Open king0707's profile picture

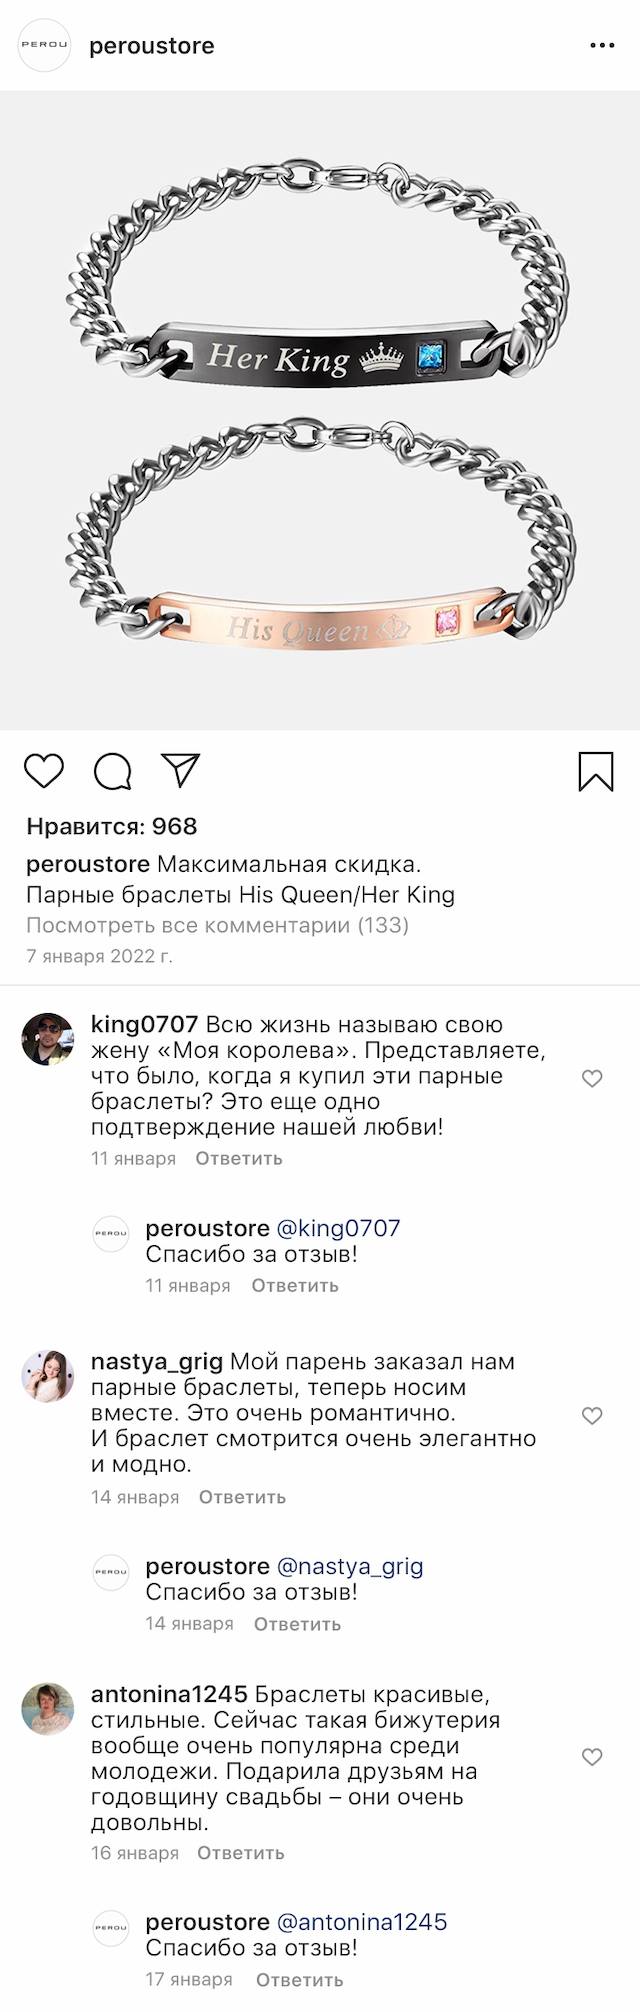pos(47,1039)
